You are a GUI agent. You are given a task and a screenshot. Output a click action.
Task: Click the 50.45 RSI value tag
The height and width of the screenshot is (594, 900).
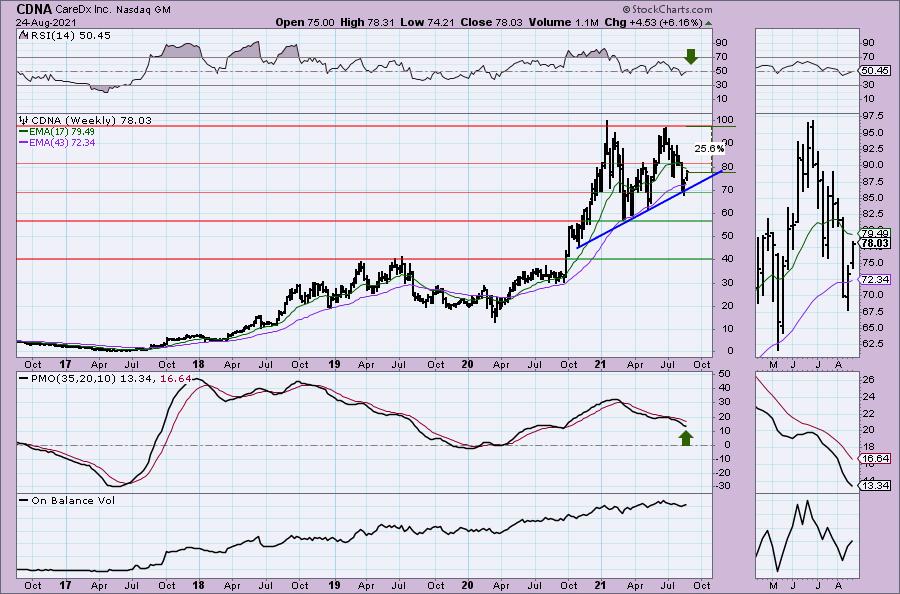877,71
